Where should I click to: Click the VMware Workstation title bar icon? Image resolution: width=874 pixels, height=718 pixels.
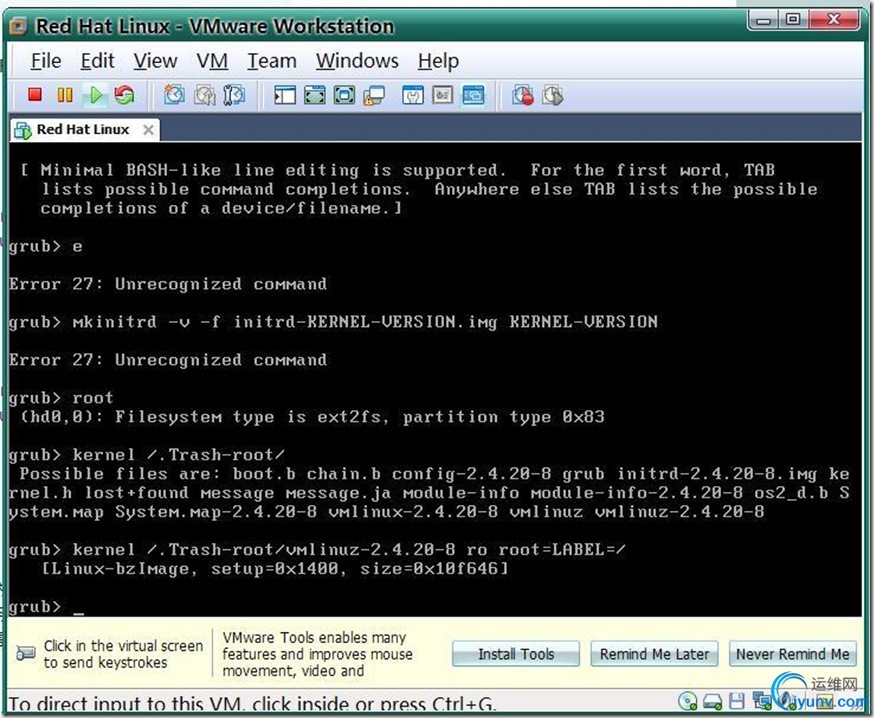(x=18, y=26)
